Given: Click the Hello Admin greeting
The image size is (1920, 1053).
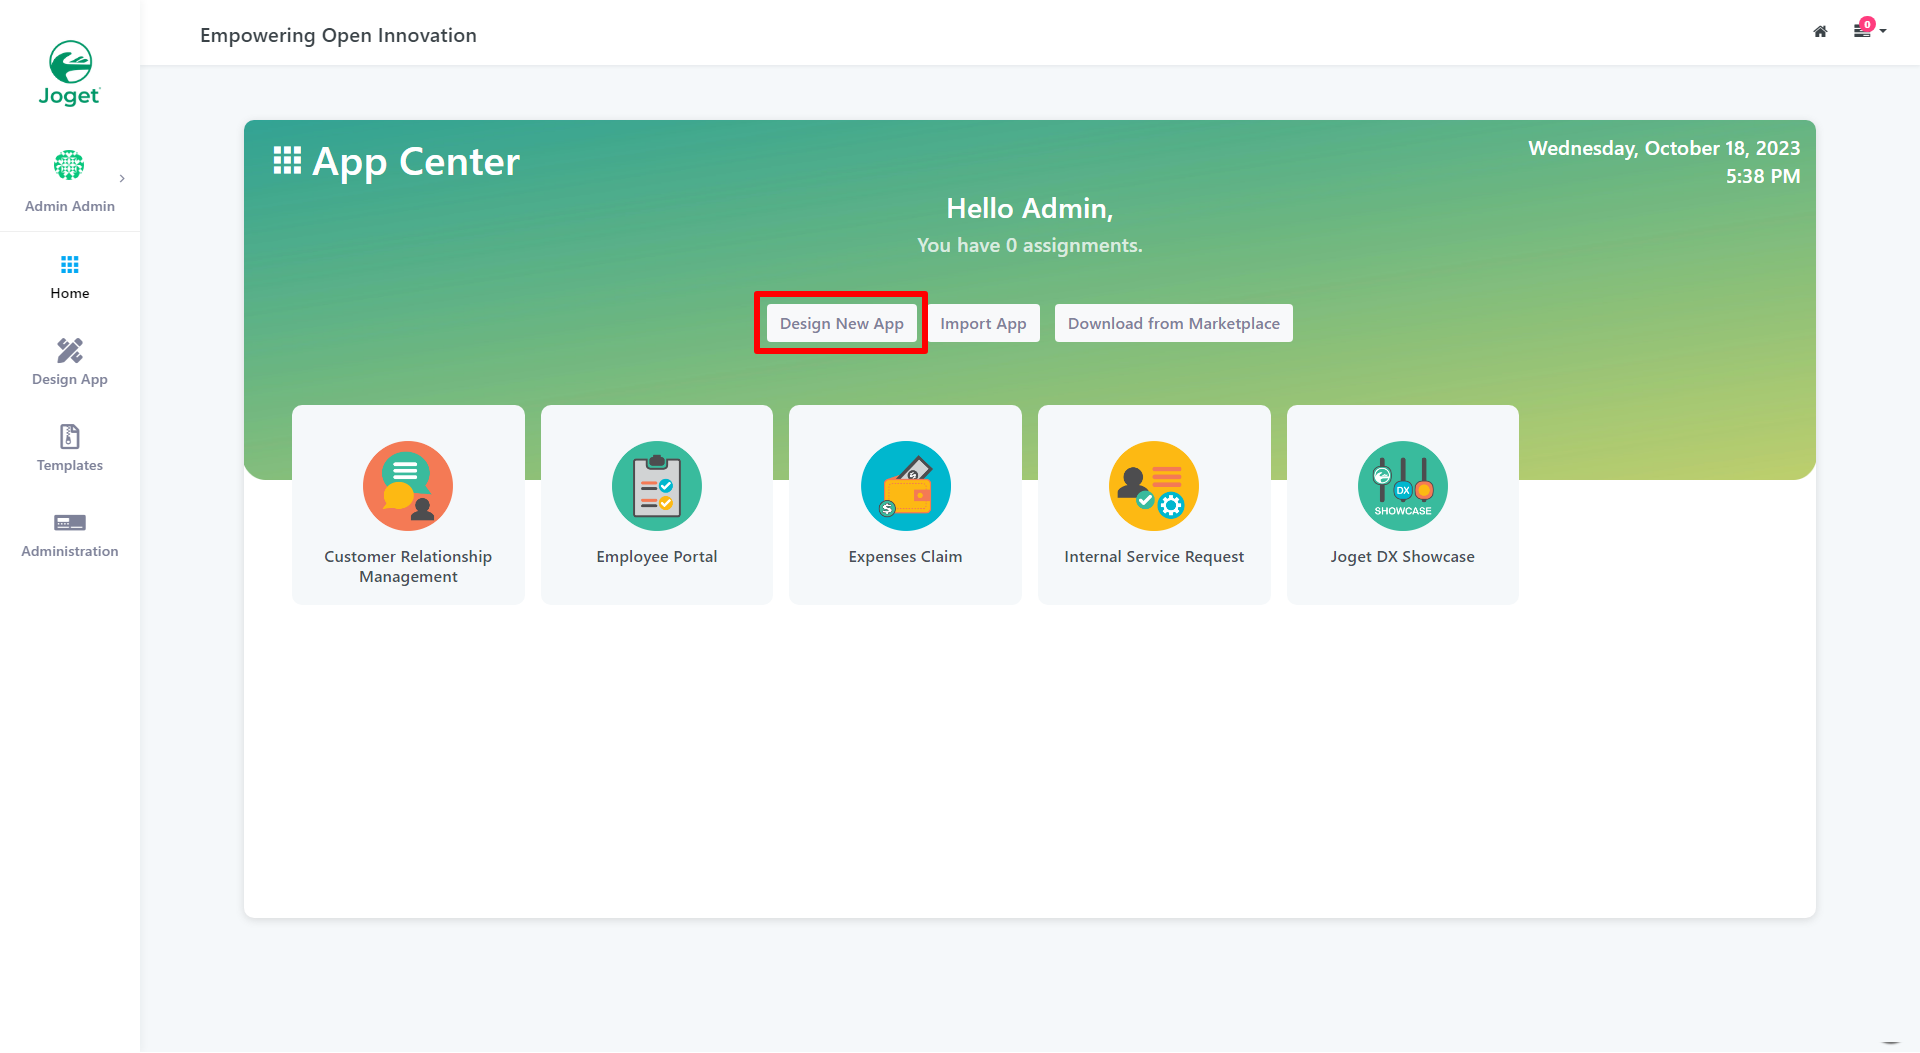Looking at the screenshot, I should pyautogui.click(x=1030, y=208).
